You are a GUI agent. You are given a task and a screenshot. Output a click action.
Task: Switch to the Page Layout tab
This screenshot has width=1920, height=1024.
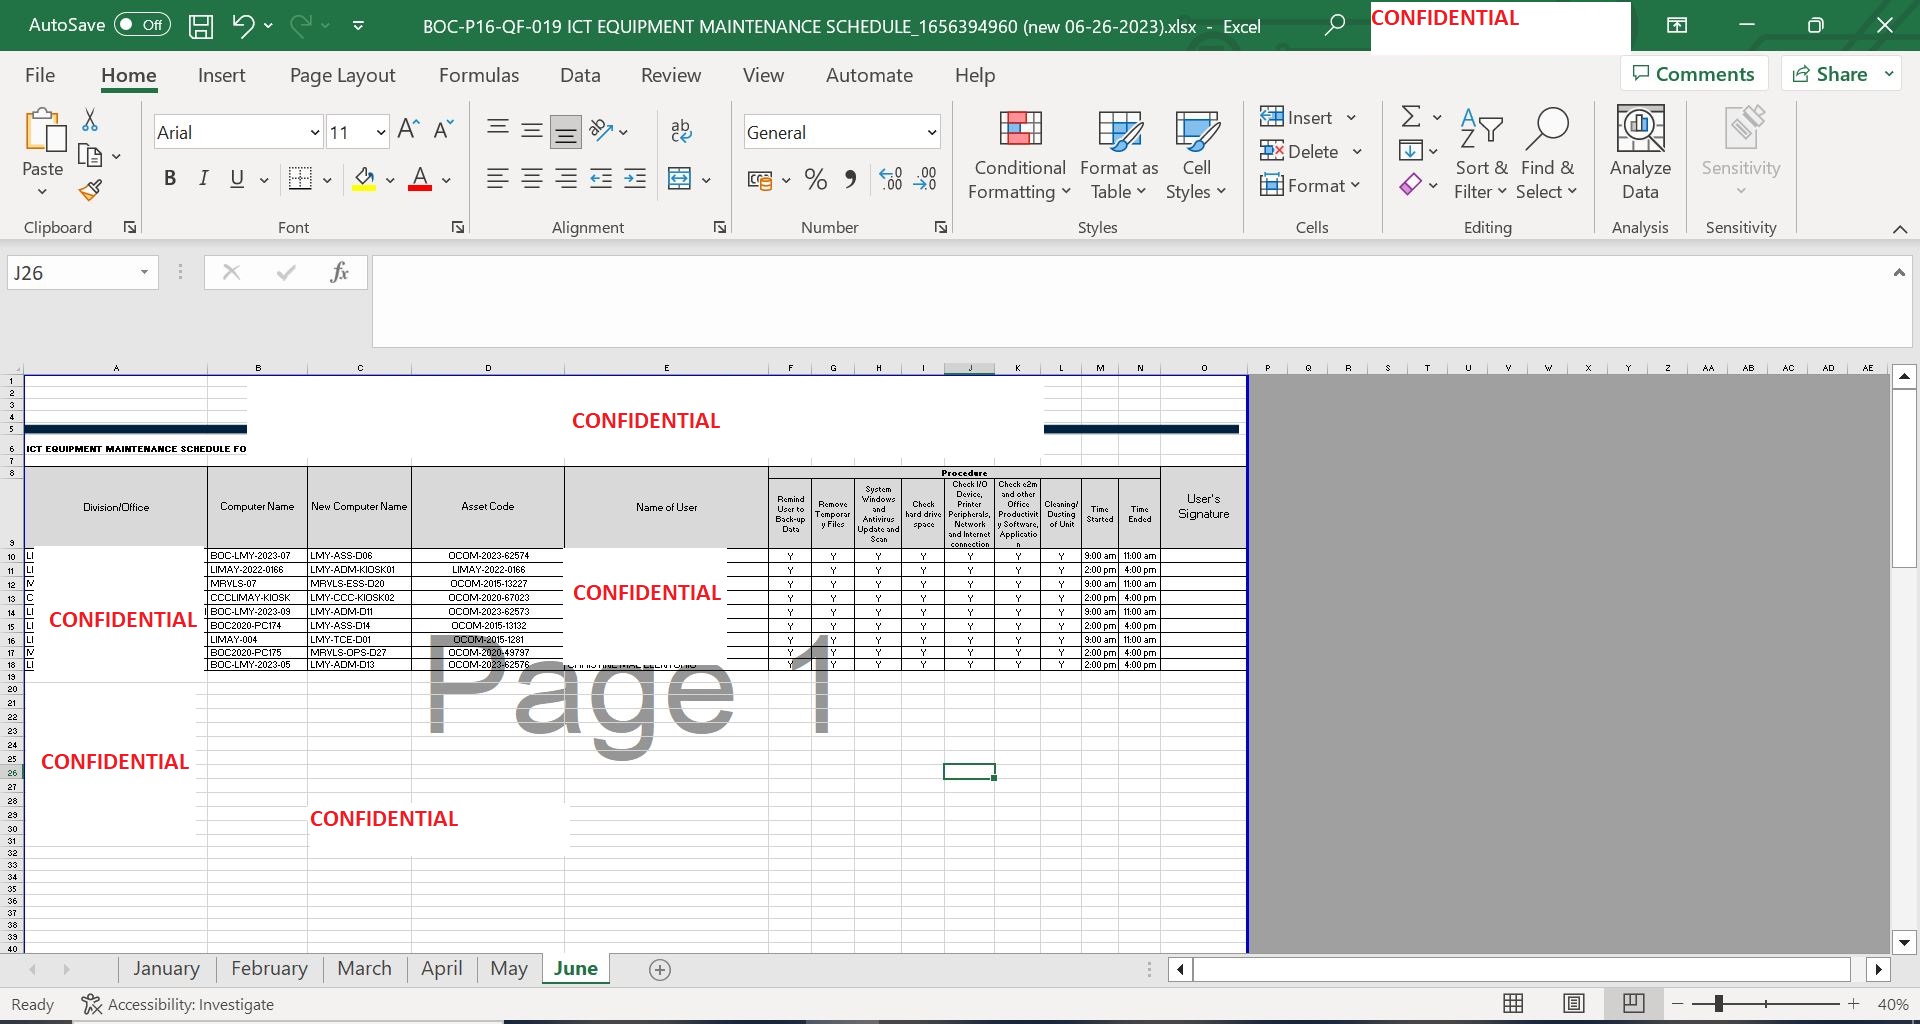[342, 75]
